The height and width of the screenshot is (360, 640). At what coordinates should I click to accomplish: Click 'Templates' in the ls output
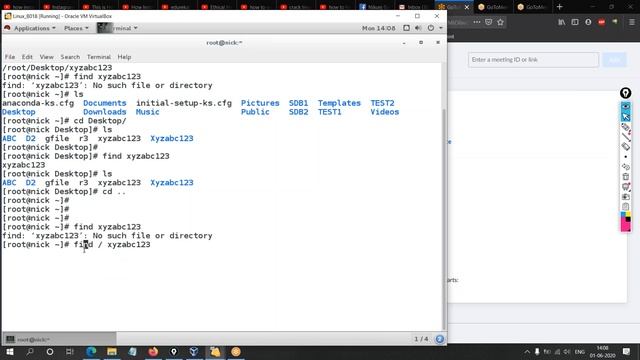pyautogui.click(x=339, y=103)
